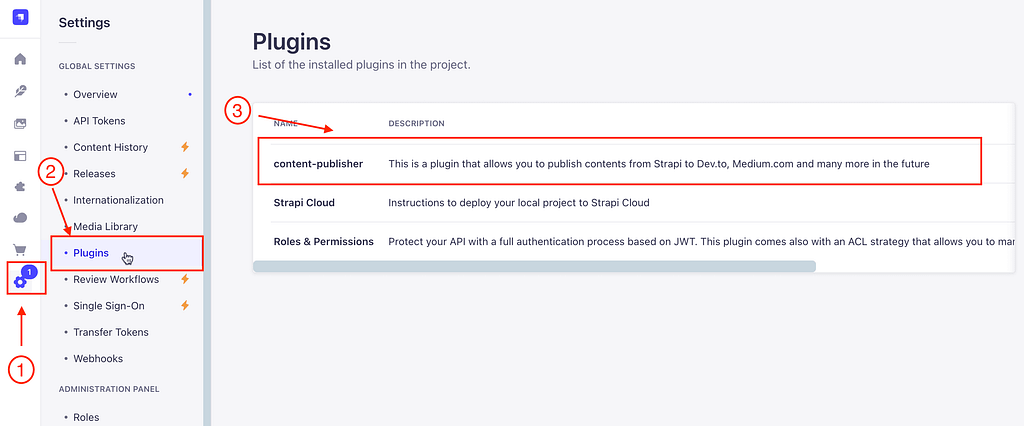Open the puzzle piece plugin icon
Screen dimensions: 1024x426
point(20,187)
